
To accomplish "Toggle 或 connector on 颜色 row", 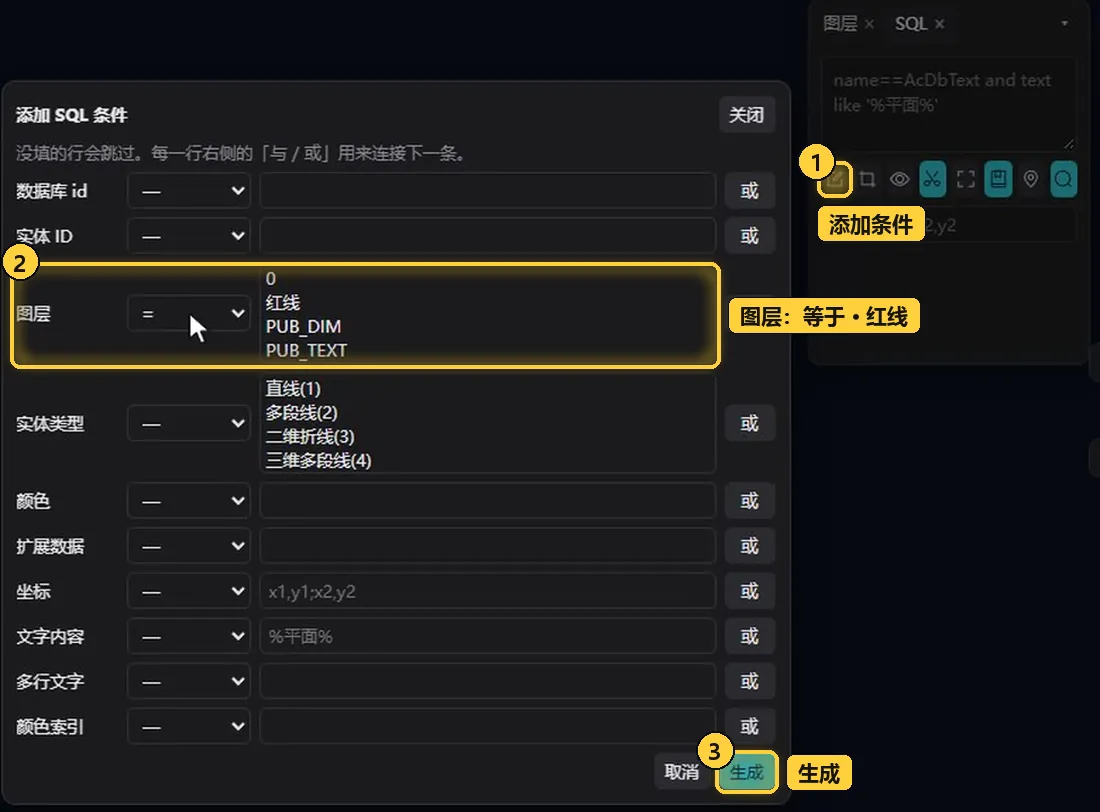I will point(750,501).
